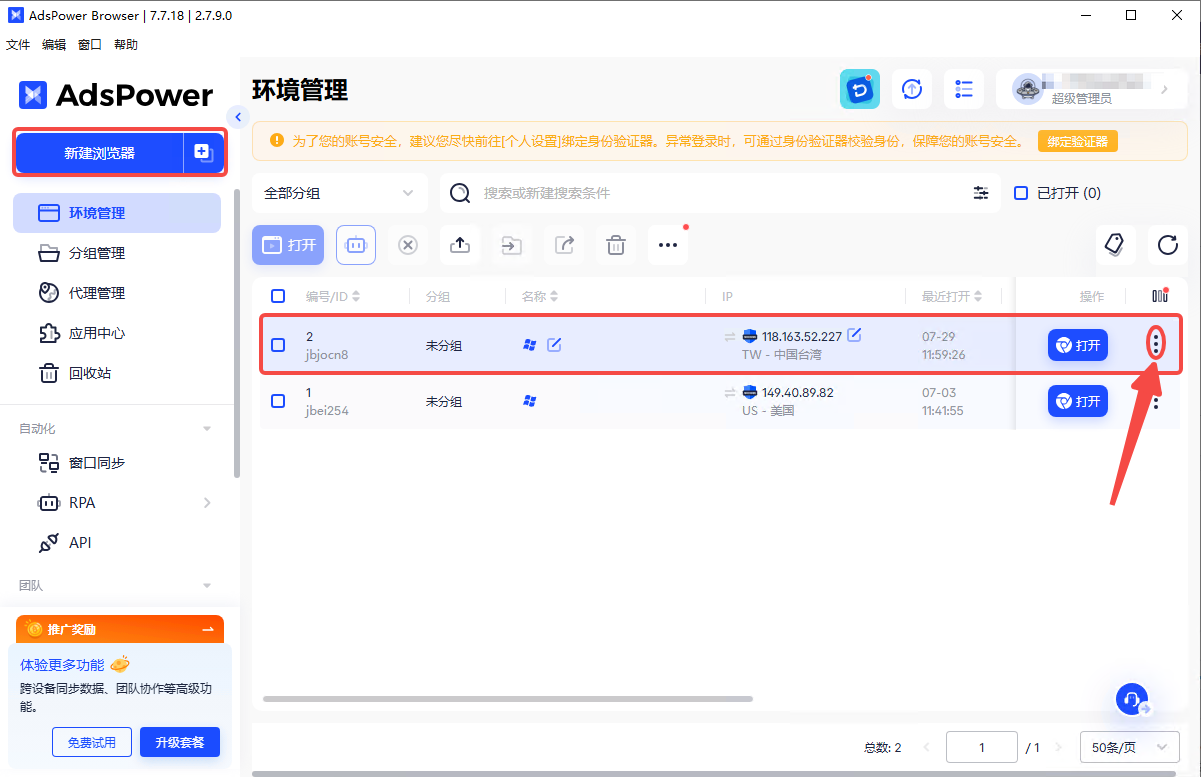Toggle the 已打开 (0) checkbox

pos(1021,193)
